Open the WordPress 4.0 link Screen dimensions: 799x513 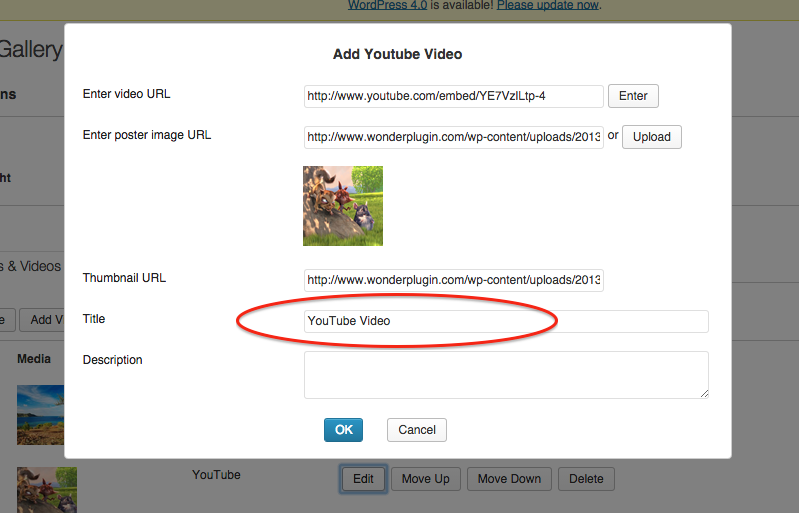[x=387, y=5]
